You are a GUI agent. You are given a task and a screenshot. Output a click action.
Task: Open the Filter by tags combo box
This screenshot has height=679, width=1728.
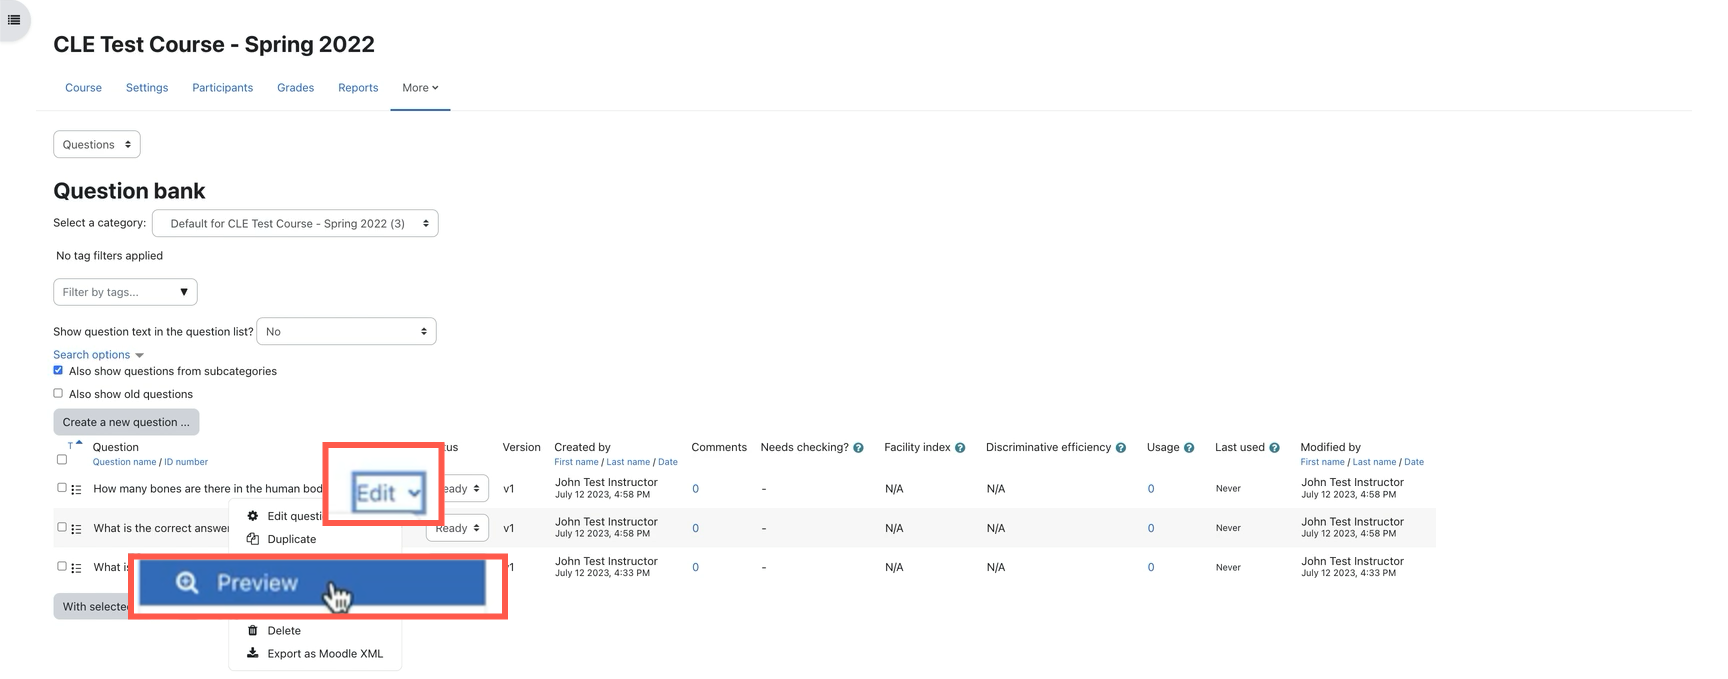pos(125,292)
